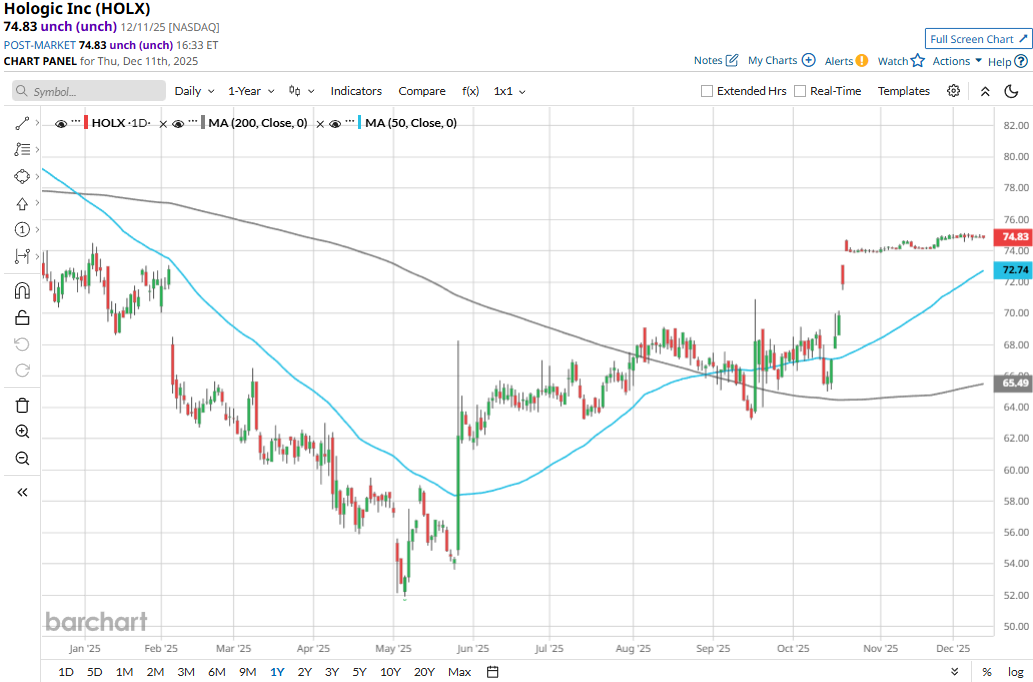Toggle log scale

pyautogui.click(x=1015, y=671)
